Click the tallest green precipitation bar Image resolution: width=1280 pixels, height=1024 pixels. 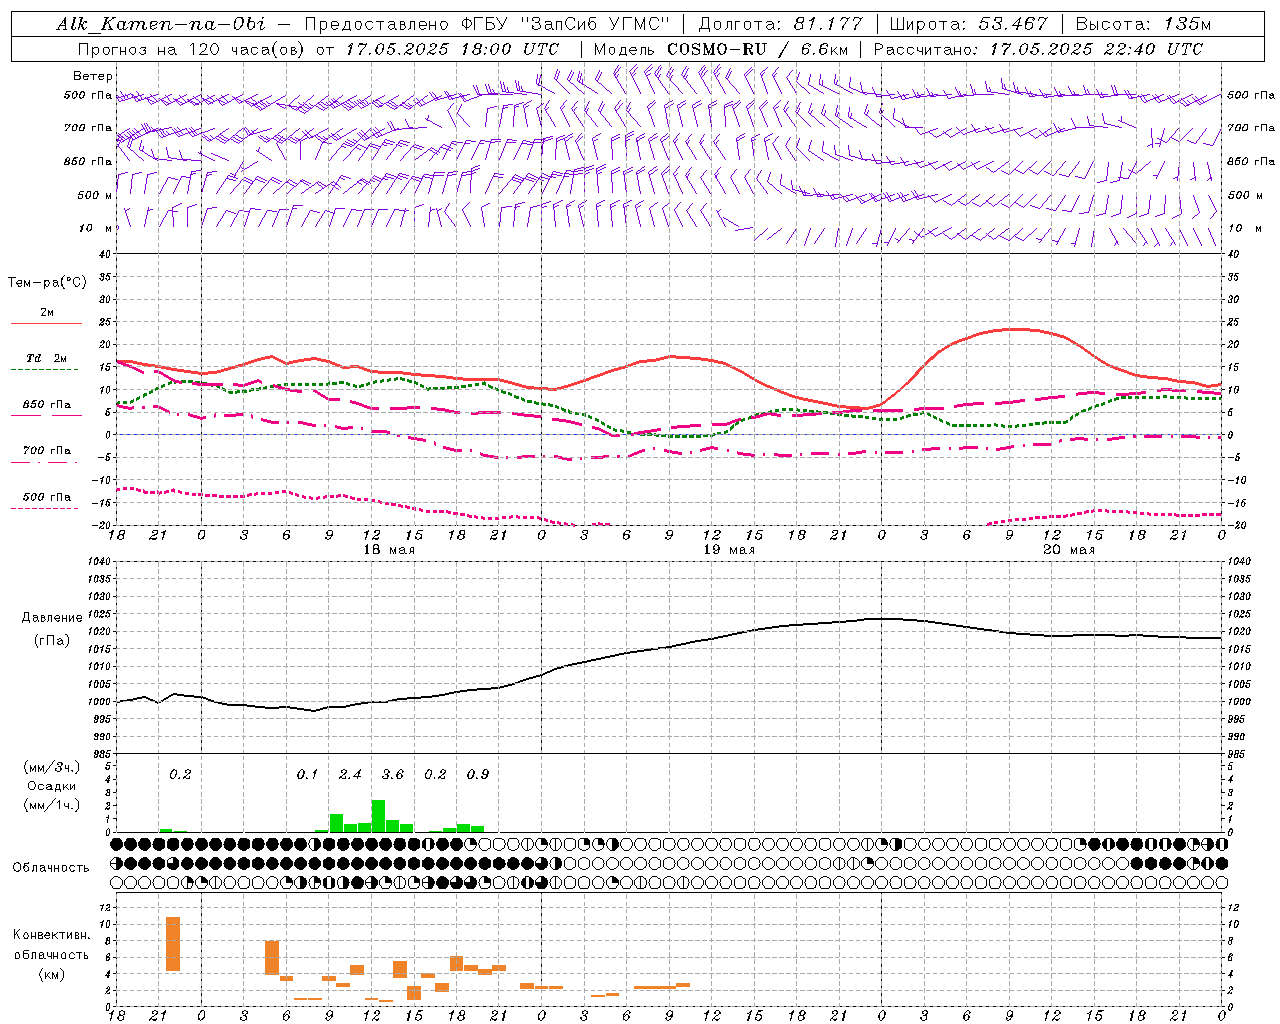[378, 816]
